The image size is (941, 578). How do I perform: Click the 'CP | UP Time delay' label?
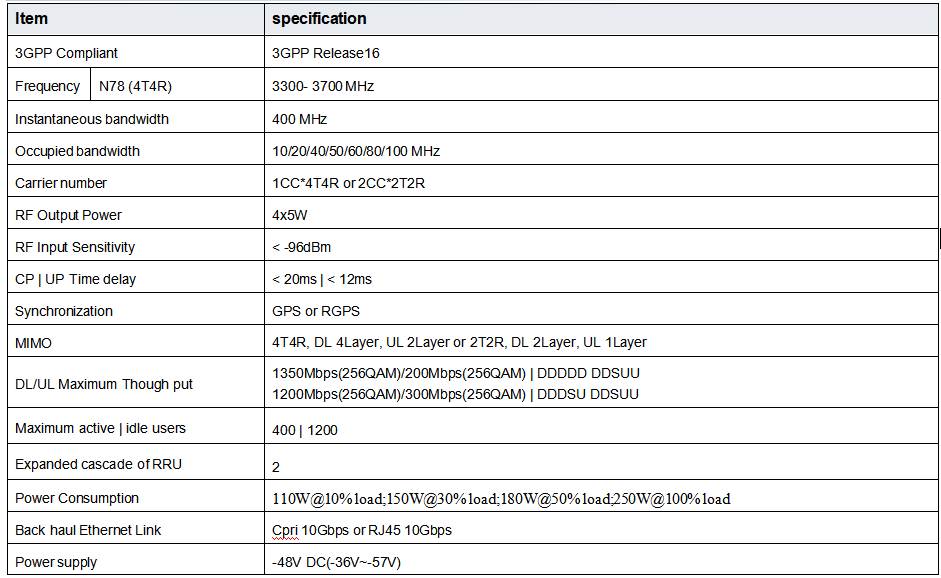point(75,279)
